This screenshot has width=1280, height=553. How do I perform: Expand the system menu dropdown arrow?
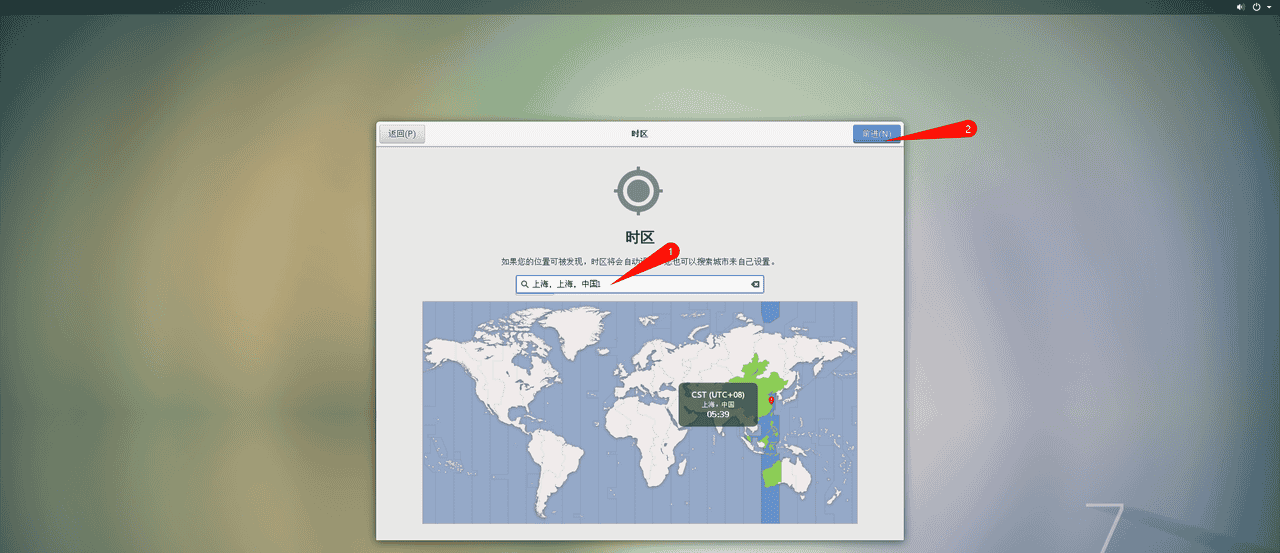[x=1268, y=7]
